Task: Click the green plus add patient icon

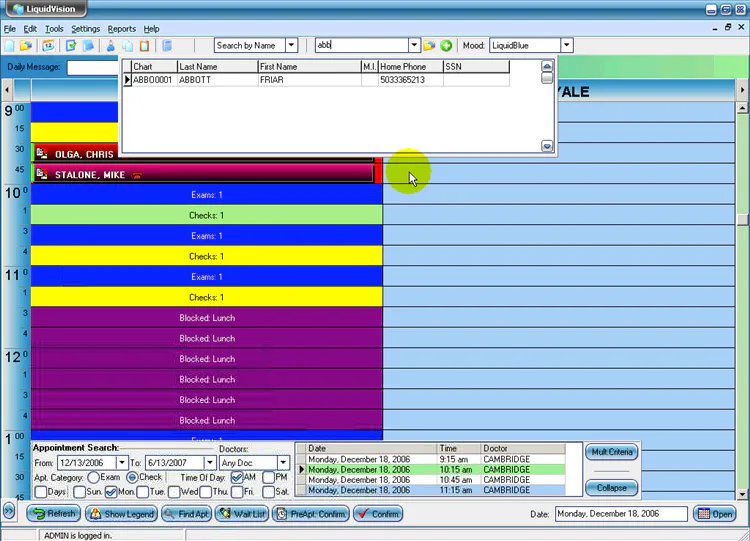Action: [x=446, y=46]
